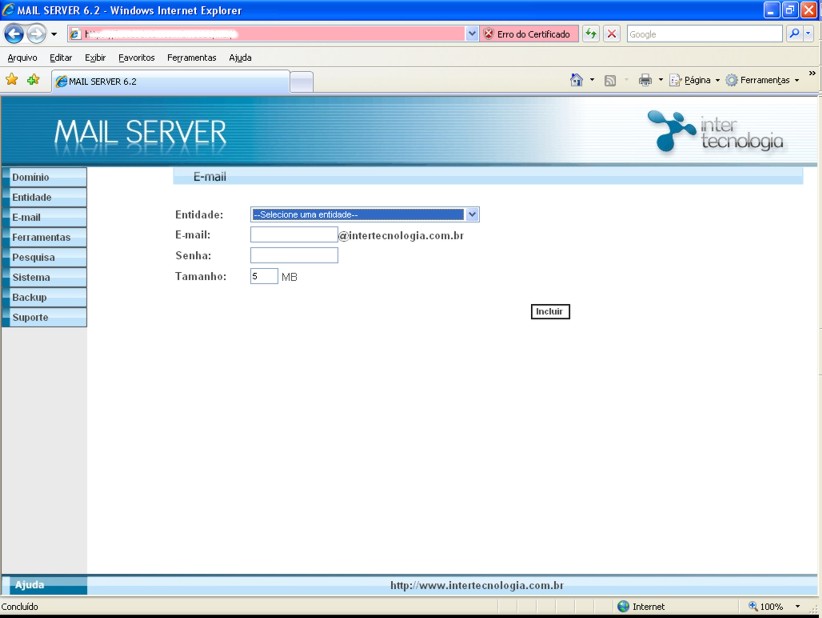Click the browser Forward arrow button
Screen dimensions: 822x618
click(x=36, y=34)
